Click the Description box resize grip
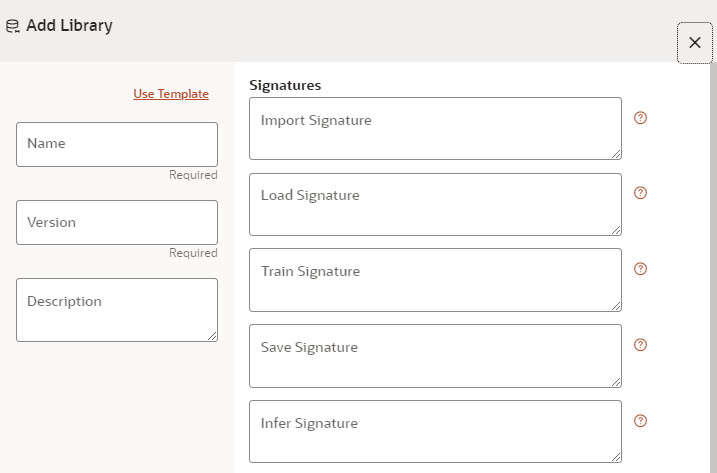717x473 pixels. [212, 336]
